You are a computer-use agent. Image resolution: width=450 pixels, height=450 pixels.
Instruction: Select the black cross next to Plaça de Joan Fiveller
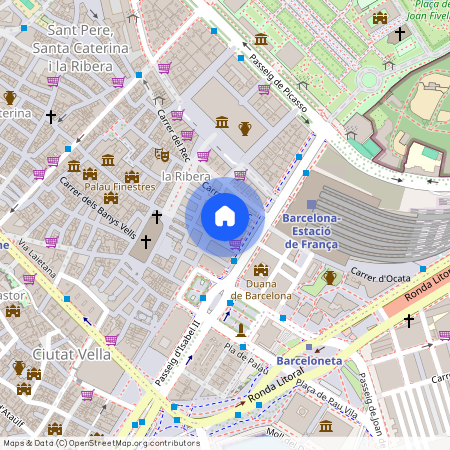(400, 34)
